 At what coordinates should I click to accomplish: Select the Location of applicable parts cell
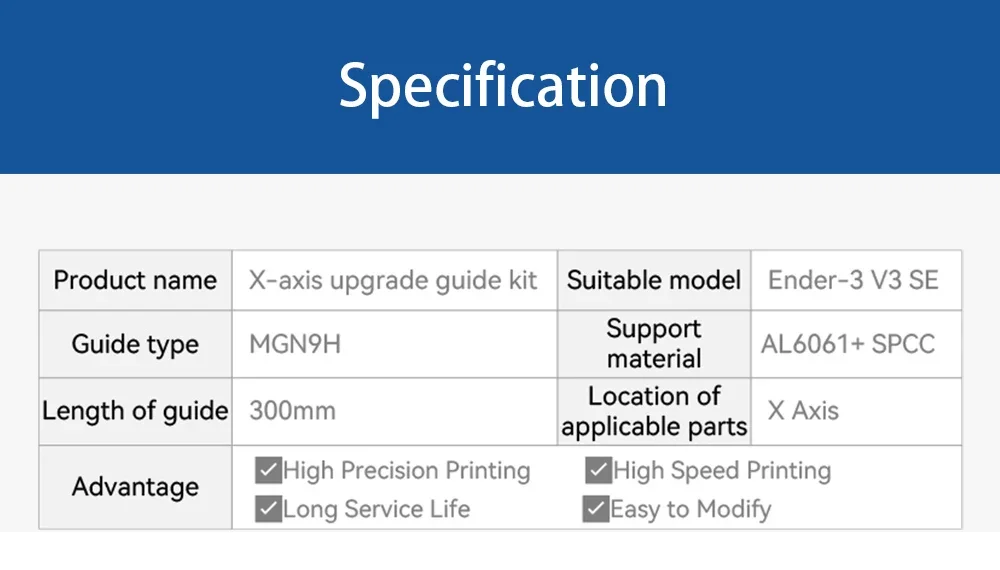point(654,411)
